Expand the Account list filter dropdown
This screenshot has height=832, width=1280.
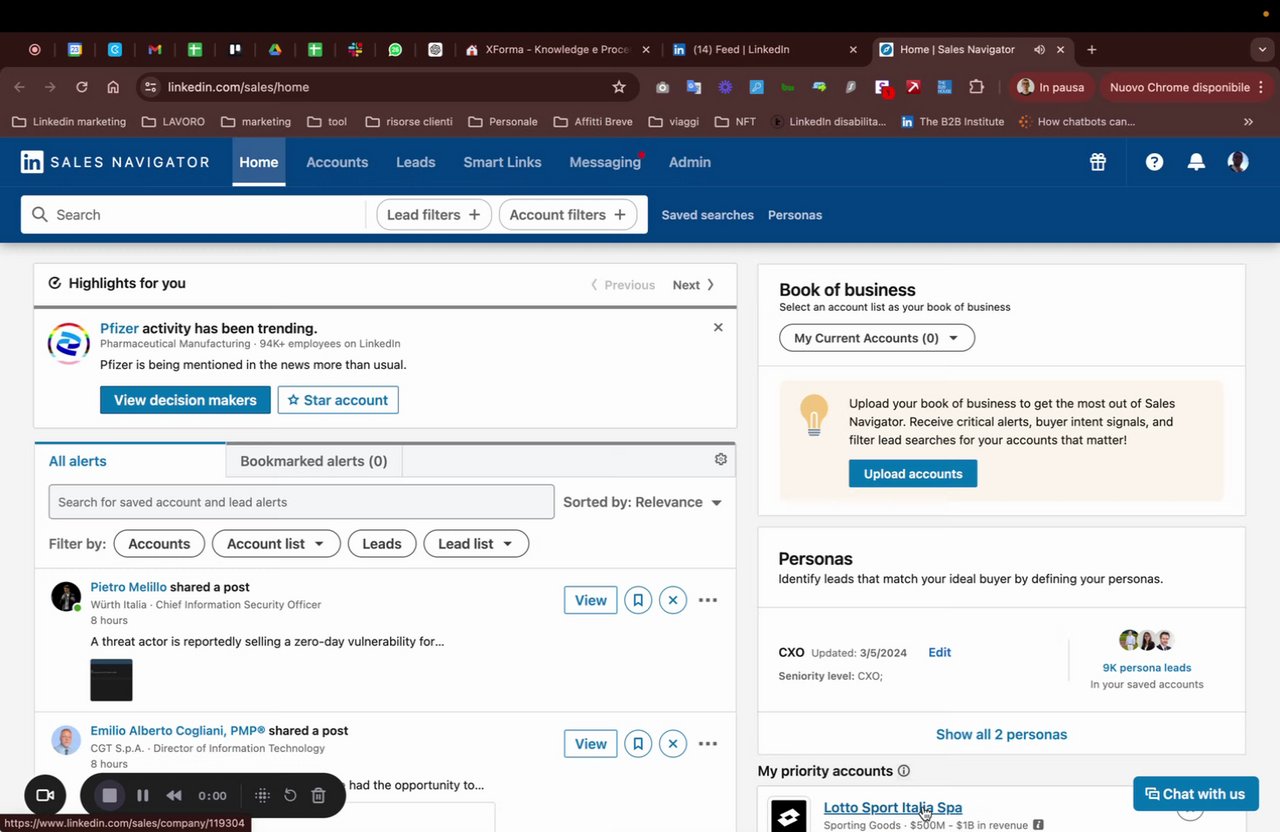coord(276,544)
